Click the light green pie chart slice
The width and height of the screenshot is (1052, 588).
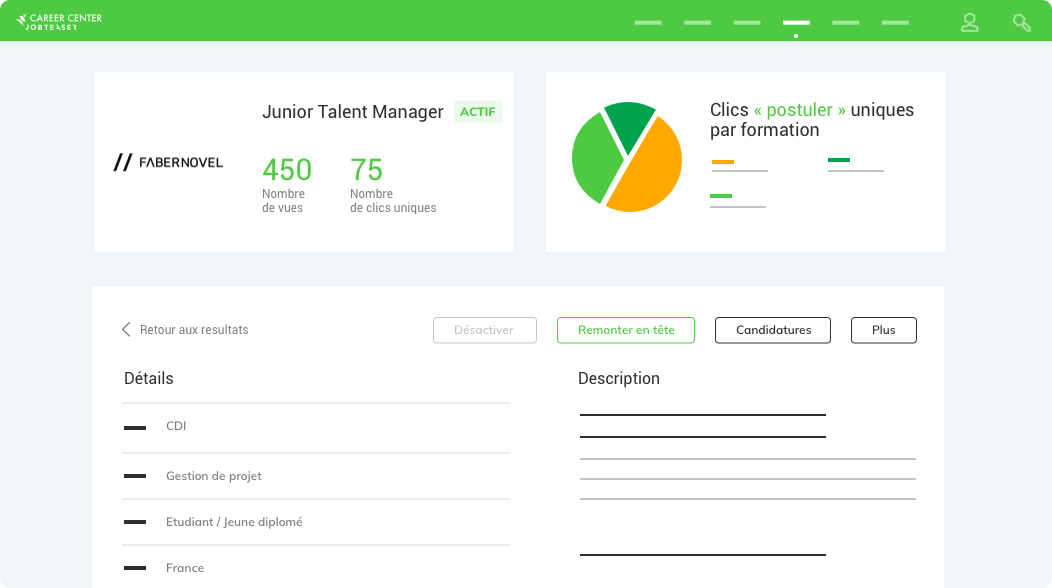(x=594, y=158)
